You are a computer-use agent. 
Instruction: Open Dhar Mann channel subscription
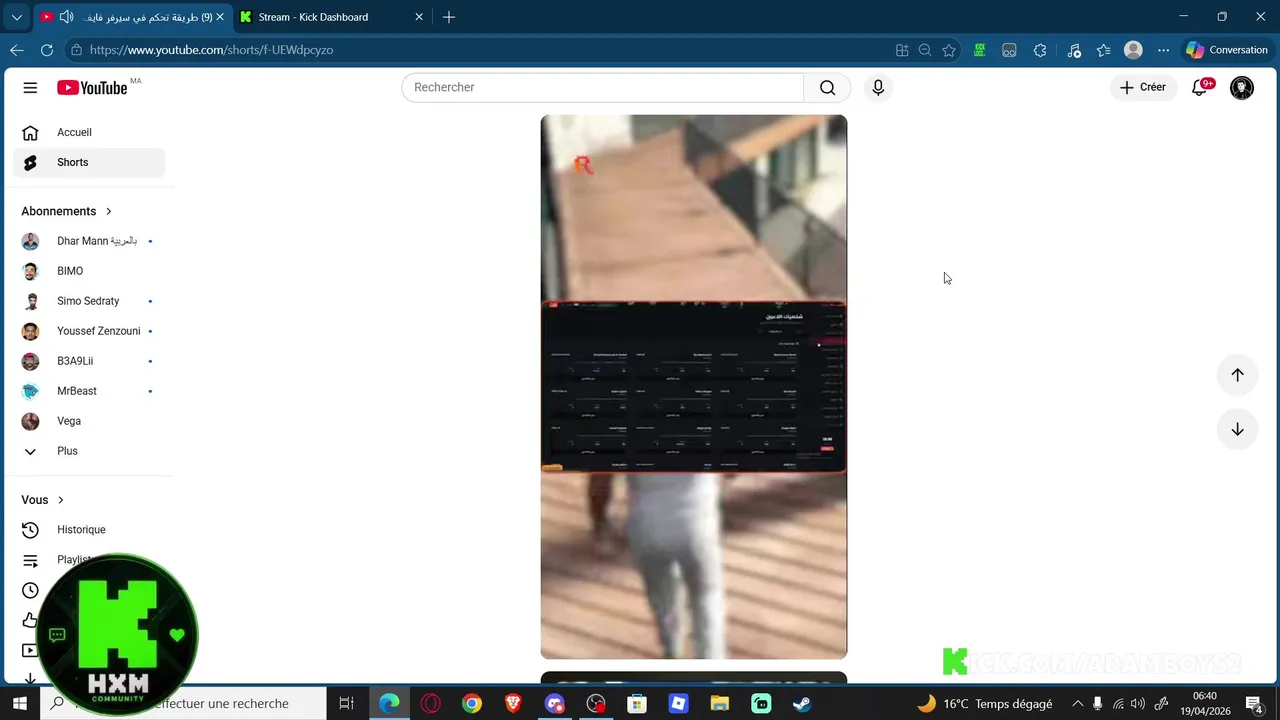pyautogui.click(x=89, y=241)
